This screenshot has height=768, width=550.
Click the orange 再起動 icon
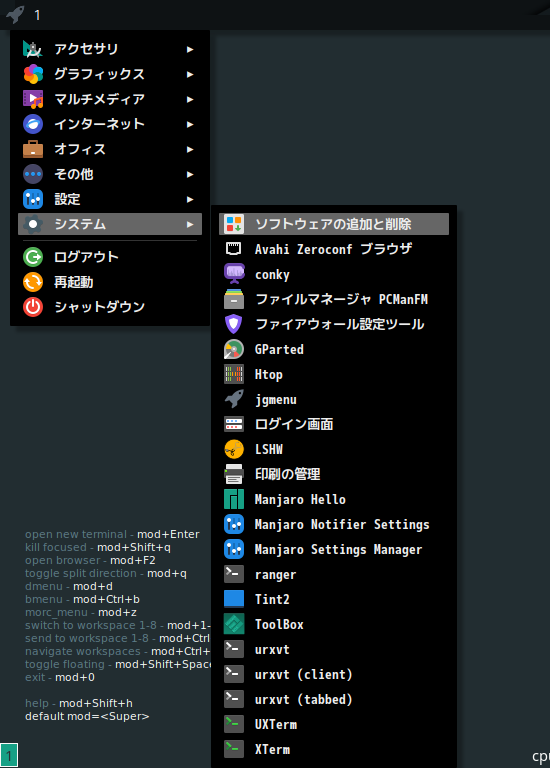(33, 282)
